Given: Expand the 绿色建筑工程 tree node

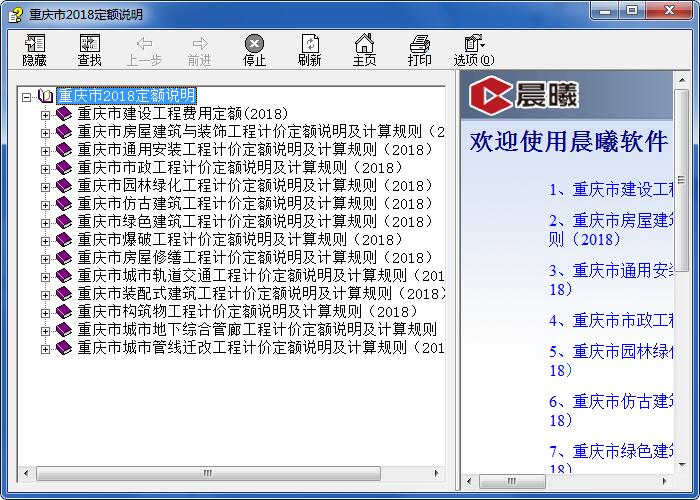Looking at the screenshot, I should pyautogui.click(x=45, y=223).
